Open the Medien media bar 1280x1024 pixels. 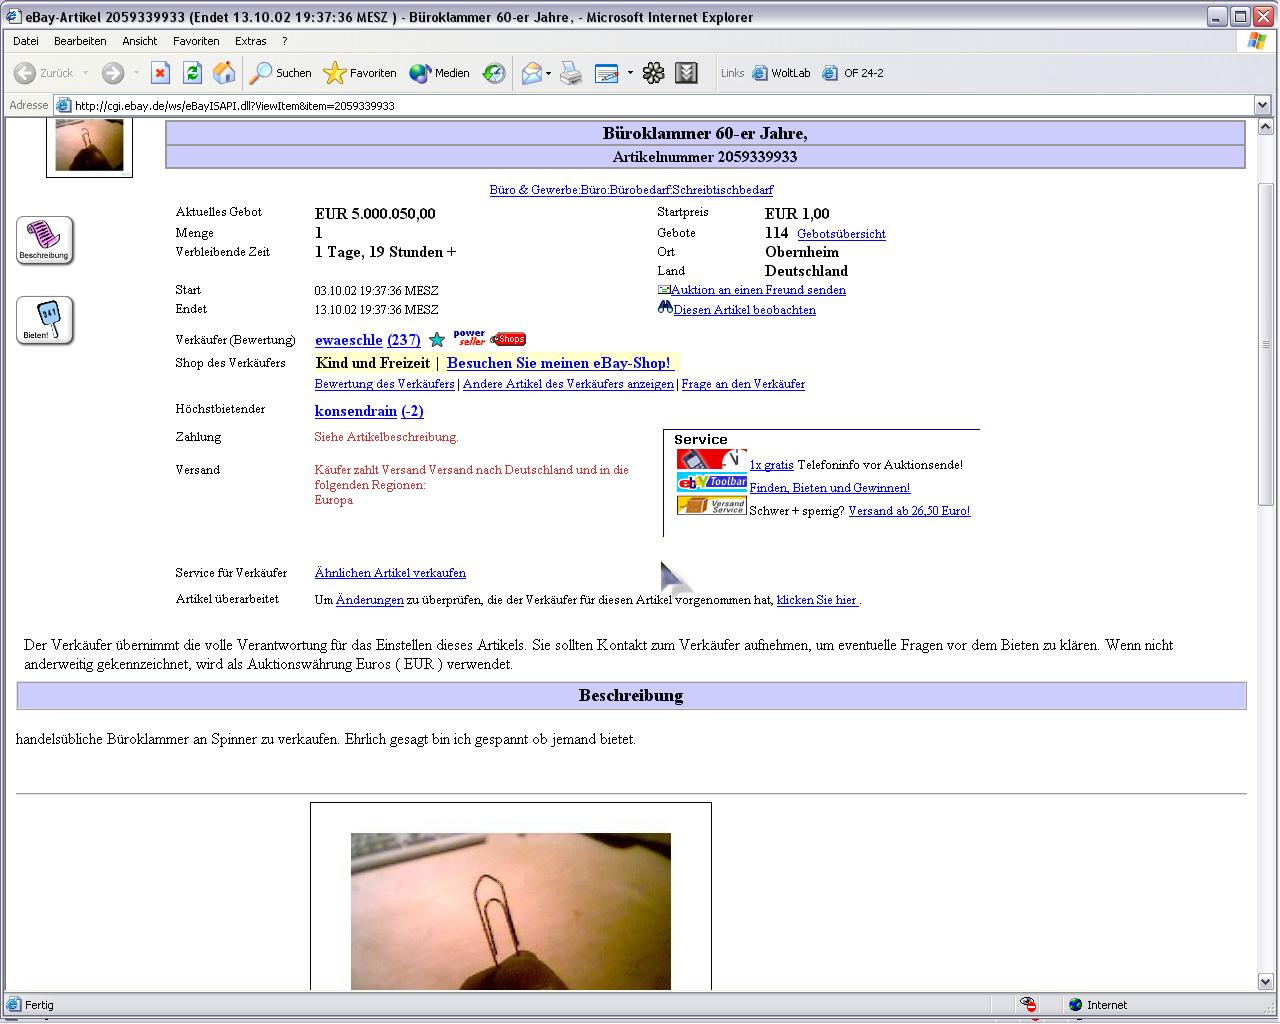coord(440,73)
